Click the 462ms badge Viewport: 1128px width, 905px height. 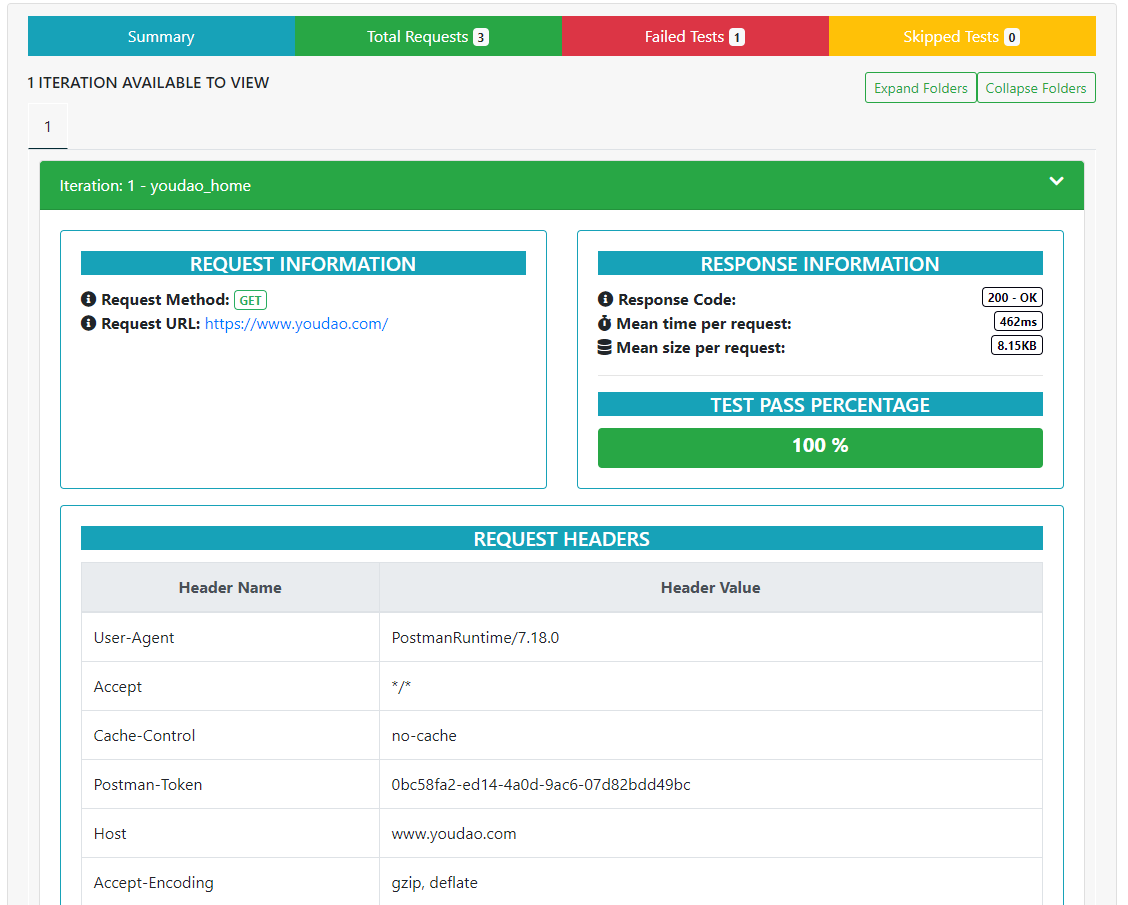pos(1018,322)
